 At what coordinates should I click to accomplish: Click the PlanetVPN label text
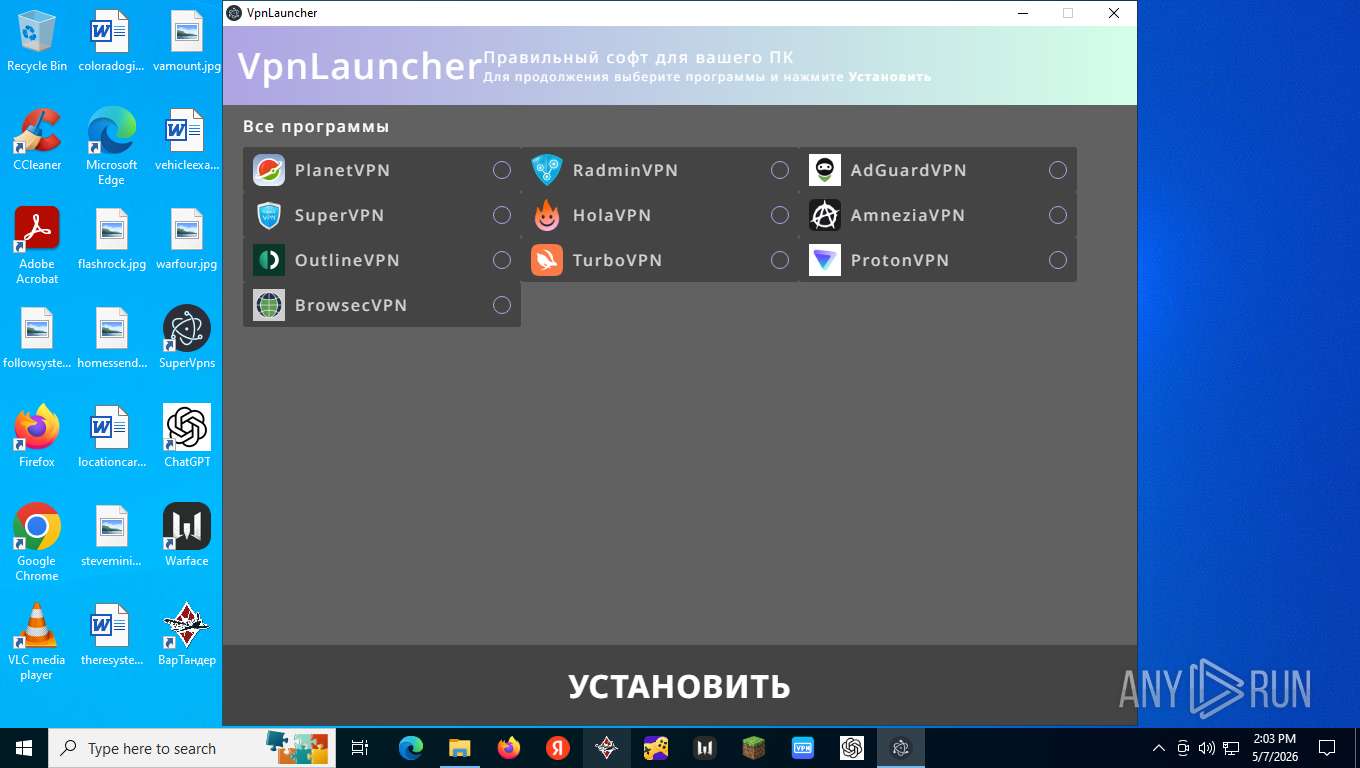(x=342, y=170)
